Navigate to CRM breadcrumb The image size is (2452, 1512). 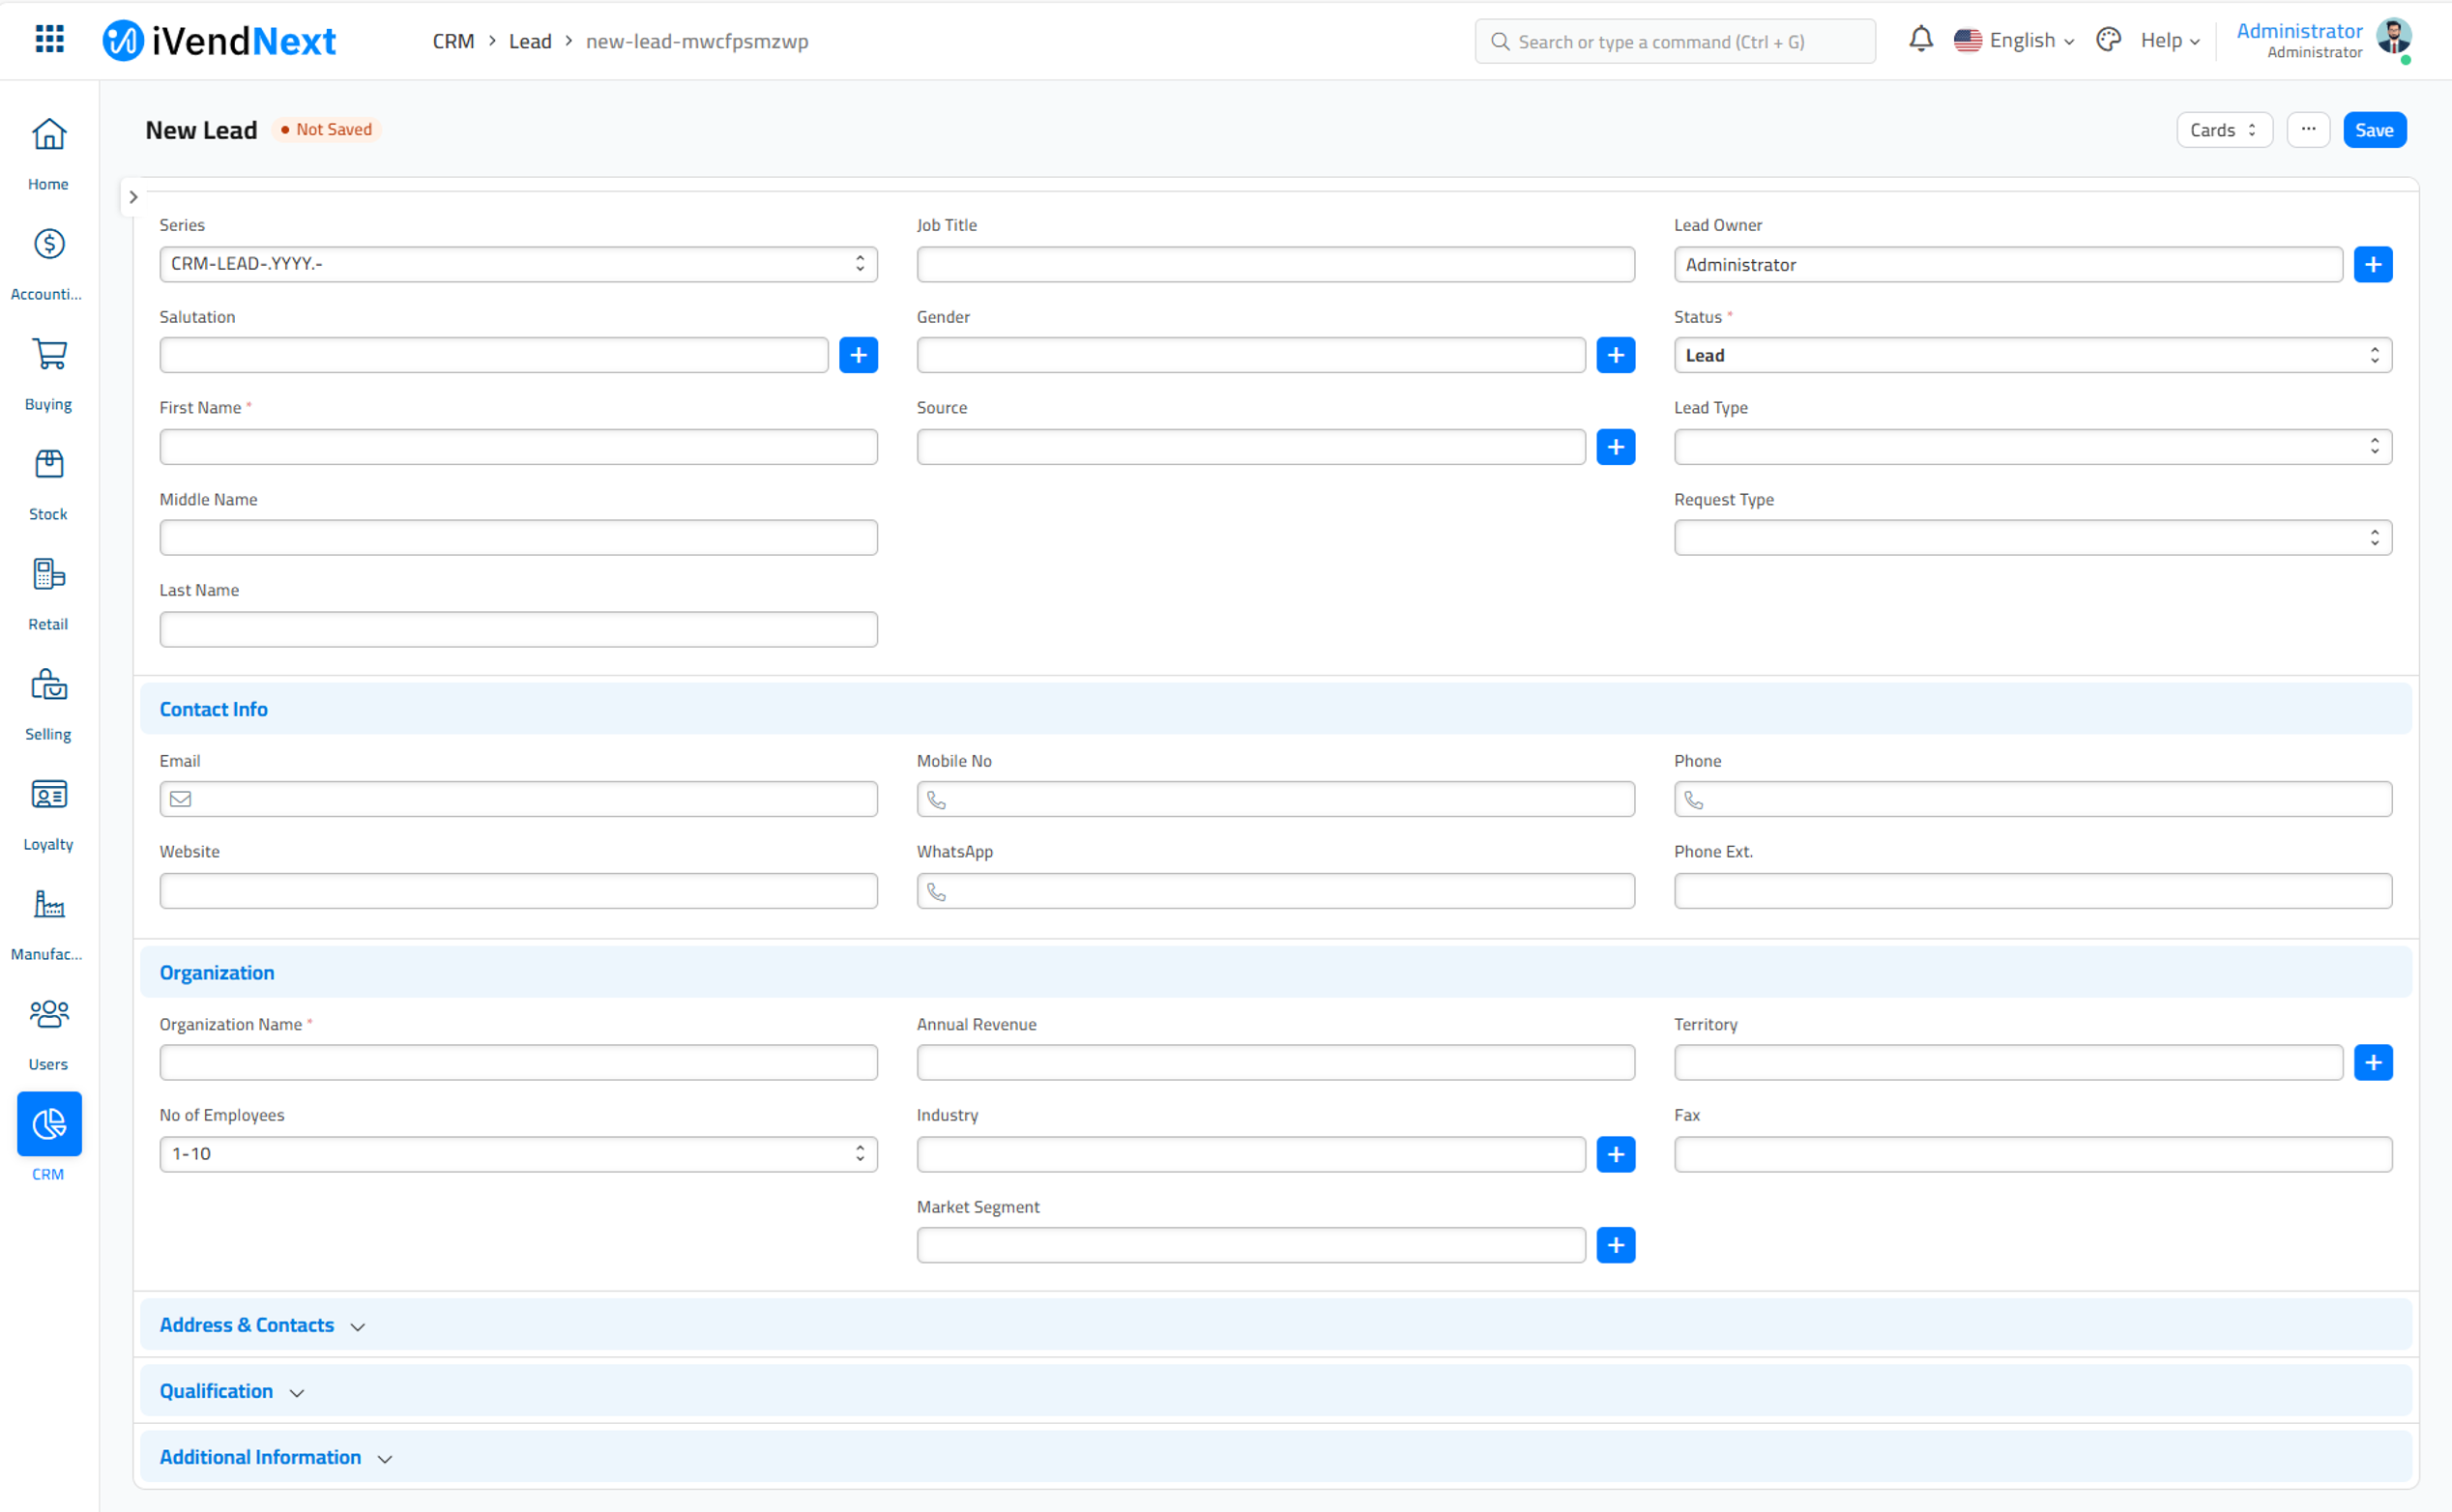coord(453,41)
